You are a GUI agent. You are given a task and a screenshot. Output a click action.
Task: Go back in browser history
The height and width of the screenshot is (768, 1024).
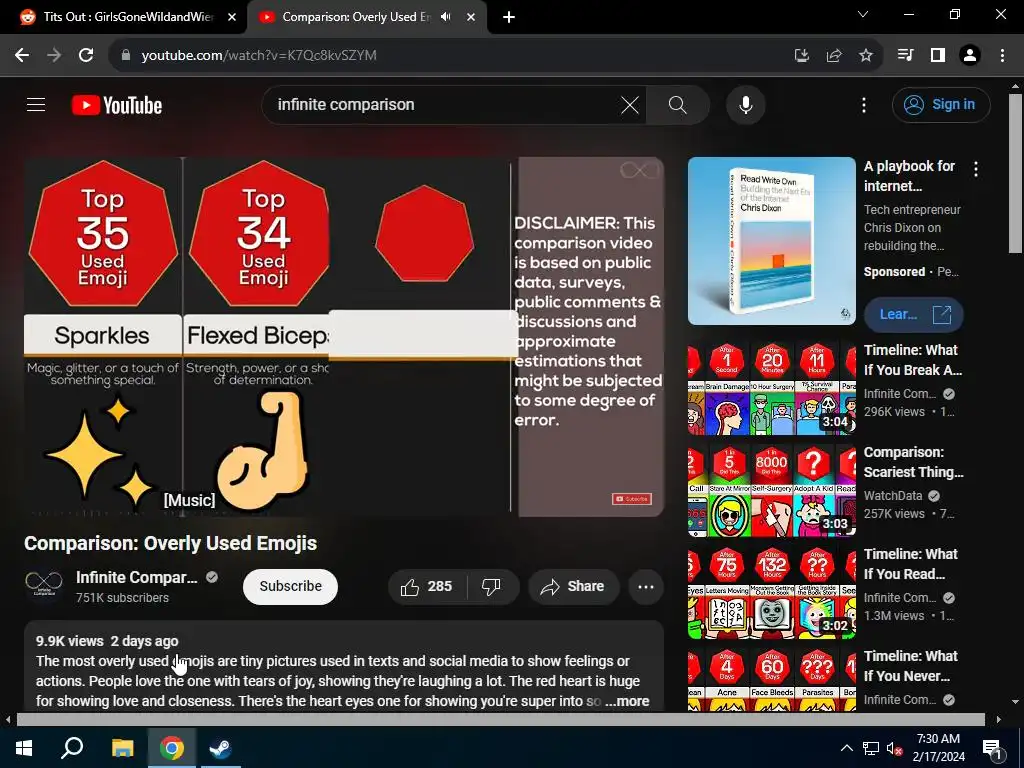[x=22, y=56]
